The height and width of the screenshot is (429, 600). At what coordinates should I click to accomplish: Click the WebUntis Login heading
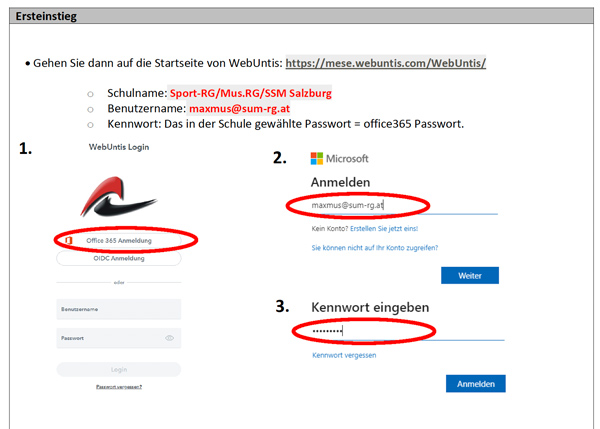click(119, 147)
